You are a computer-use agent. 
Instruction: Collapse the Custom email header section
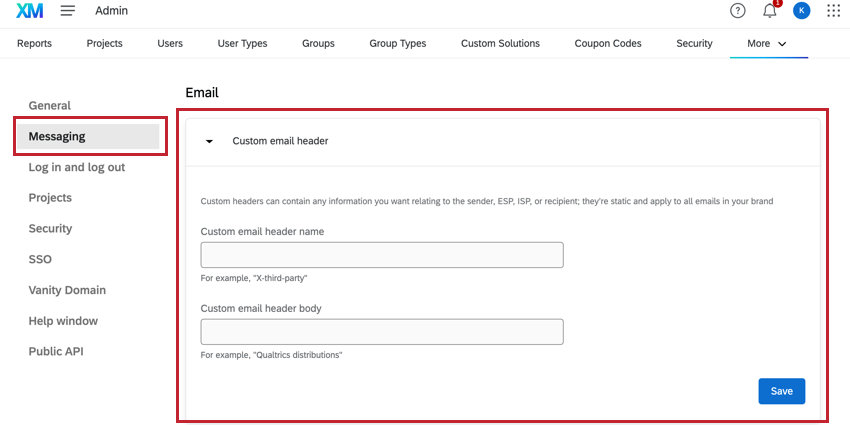pos(209,141)
